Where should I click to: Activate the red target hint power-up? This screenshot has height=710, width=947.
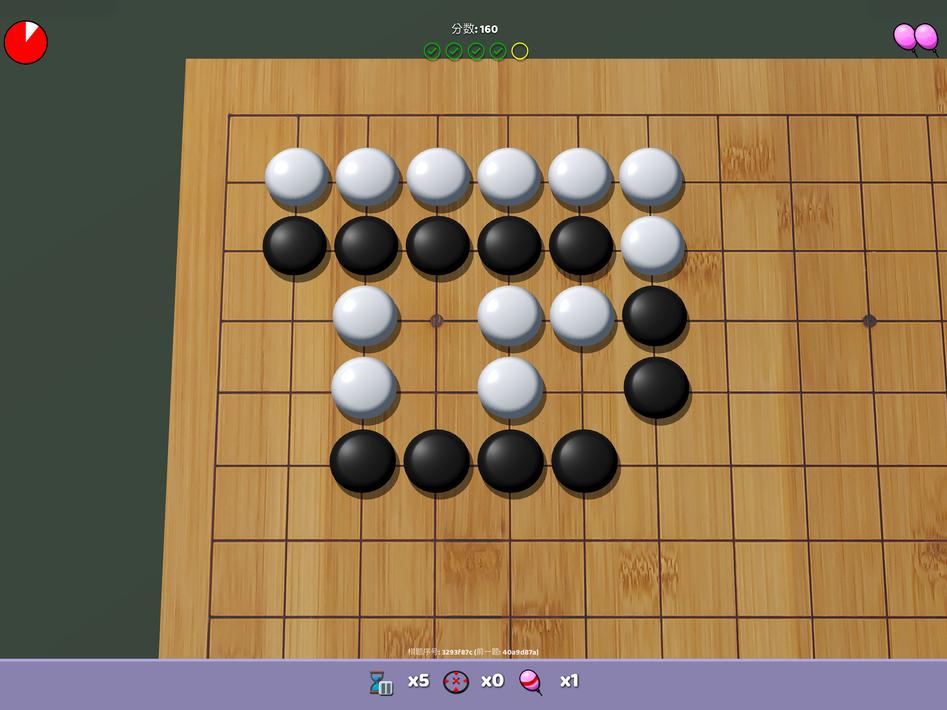457,680
